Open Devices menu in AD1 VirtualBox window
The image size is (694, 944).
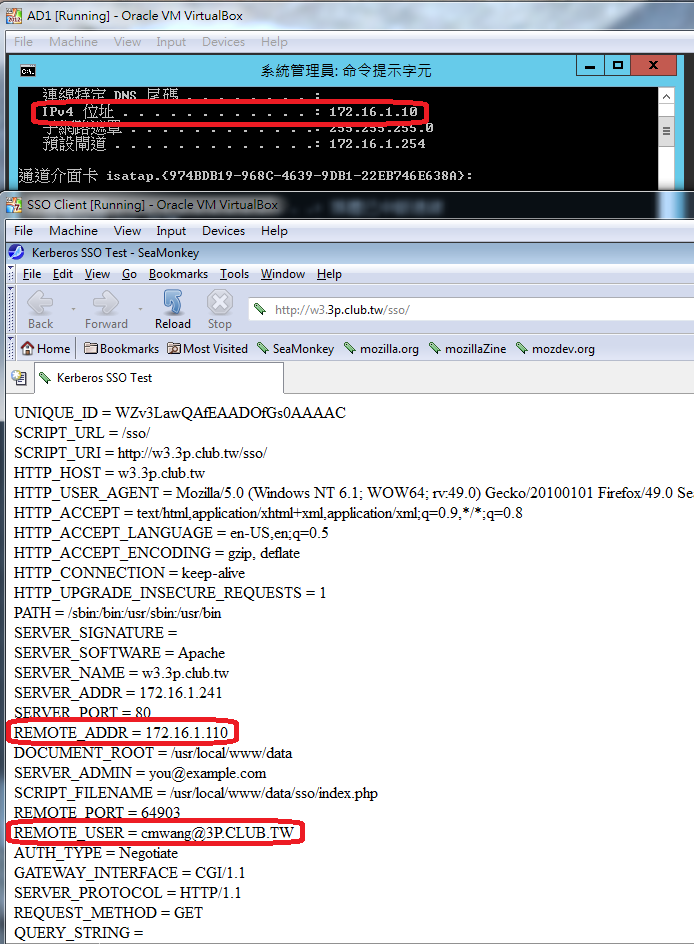tap(223, 42)
